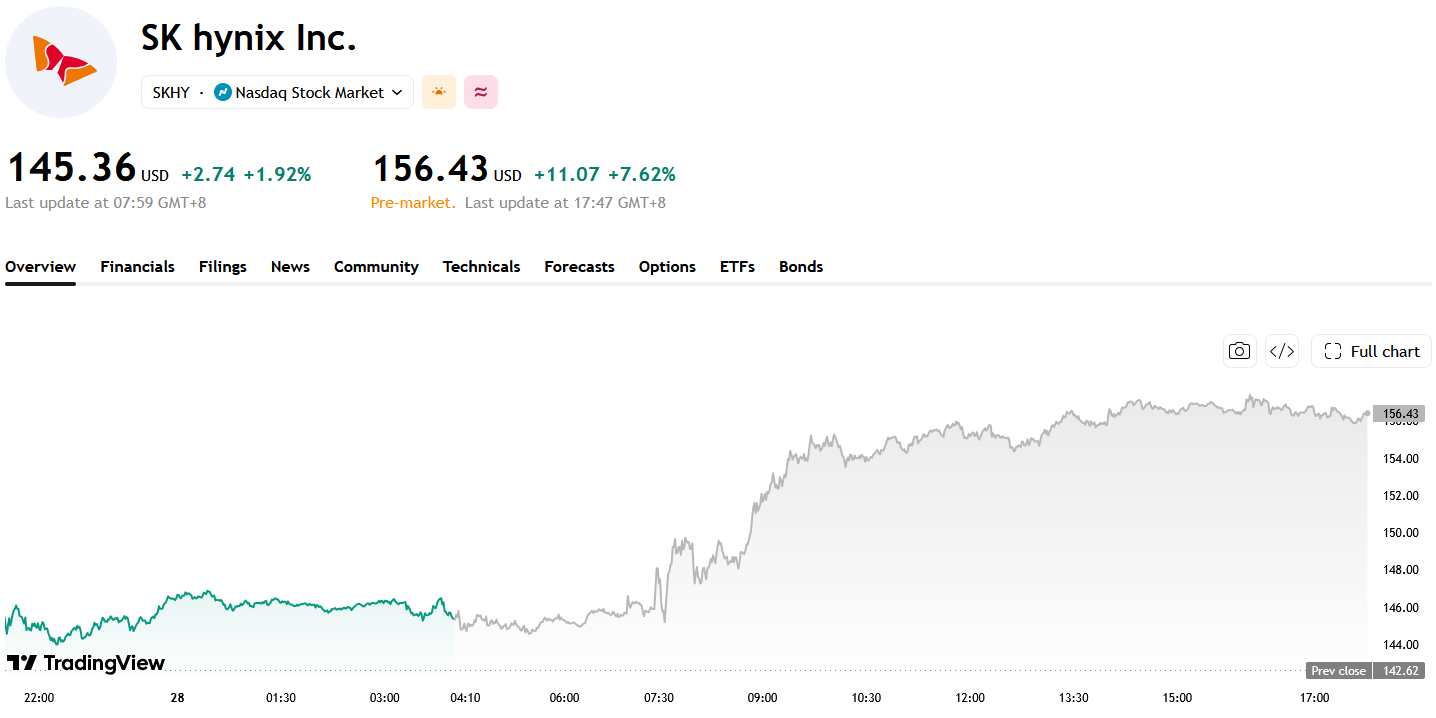Click the 154.00 price axis label

pos(1399,459)
